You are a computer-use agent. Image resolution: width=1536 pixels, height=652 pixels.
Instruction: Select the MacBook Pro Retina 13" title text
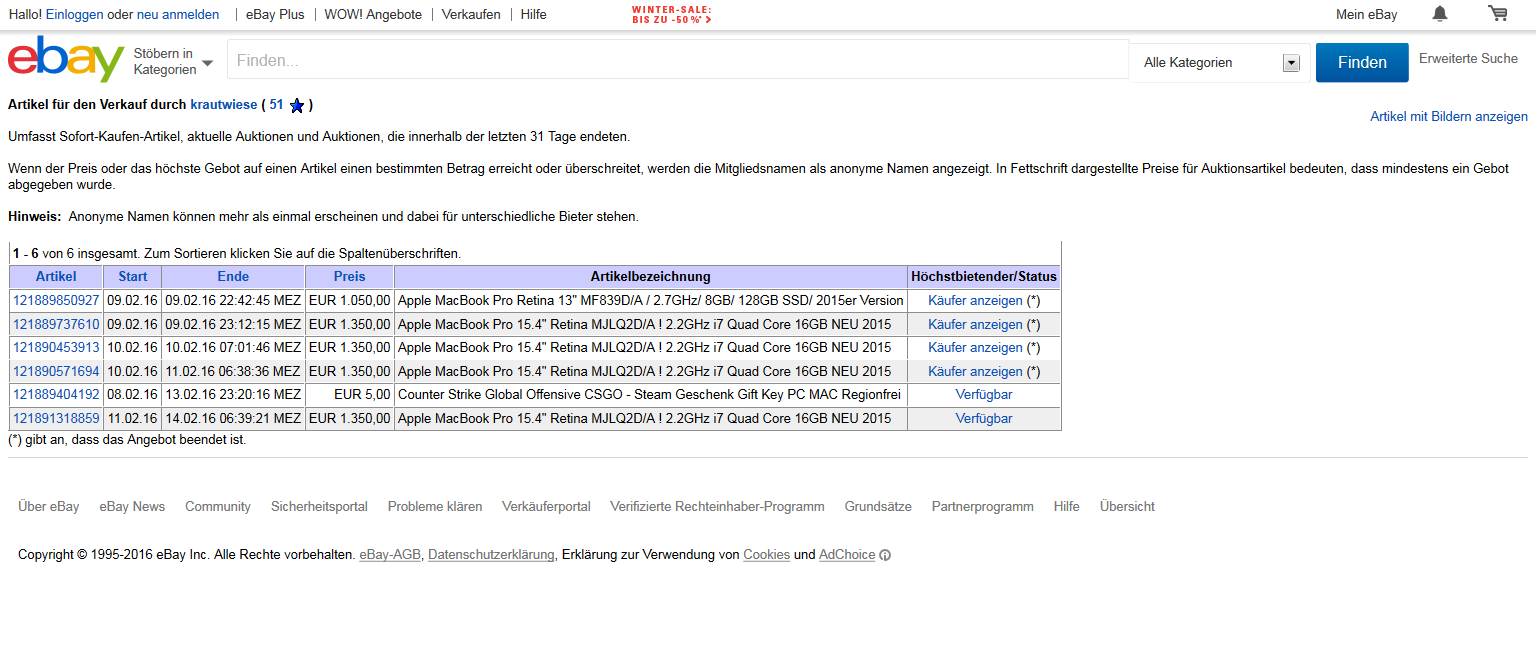point(651,301)
